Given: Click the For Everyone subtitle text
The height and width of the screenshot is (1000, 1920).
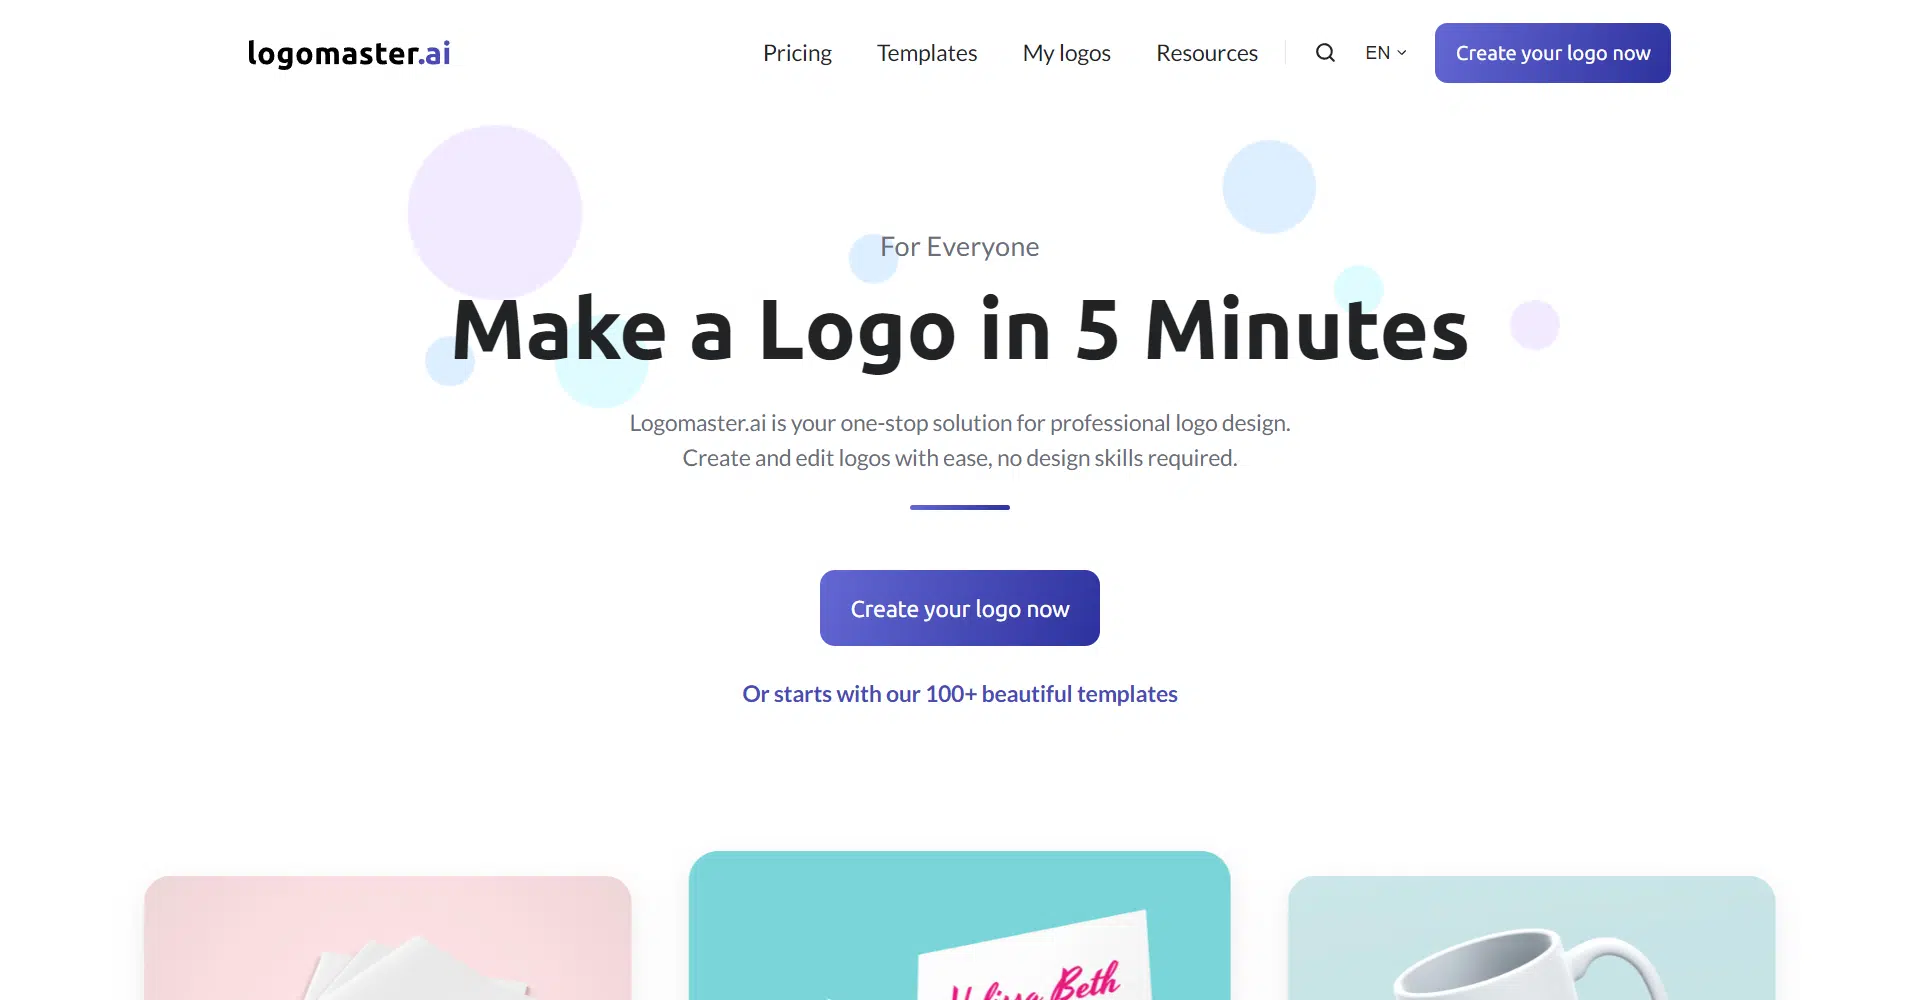Looking at the screenshot, I should pyautogui.click(x=960, y=247).
